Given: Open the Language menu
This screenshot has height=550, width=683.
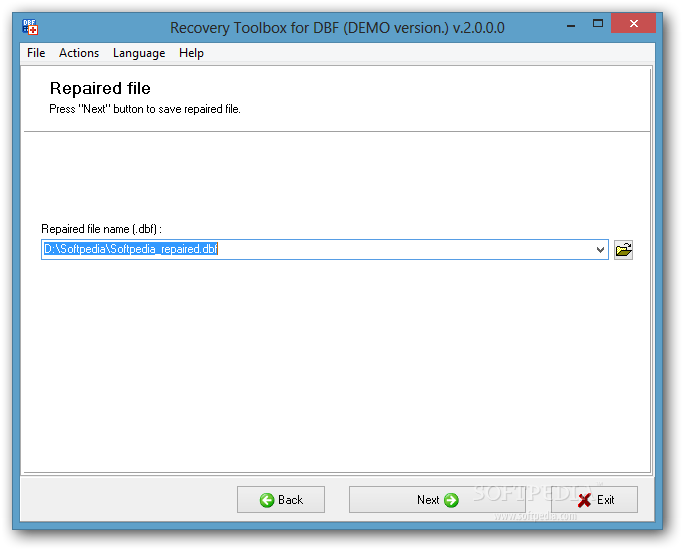Looking at the screenshot, I should (x=139, y=53).
